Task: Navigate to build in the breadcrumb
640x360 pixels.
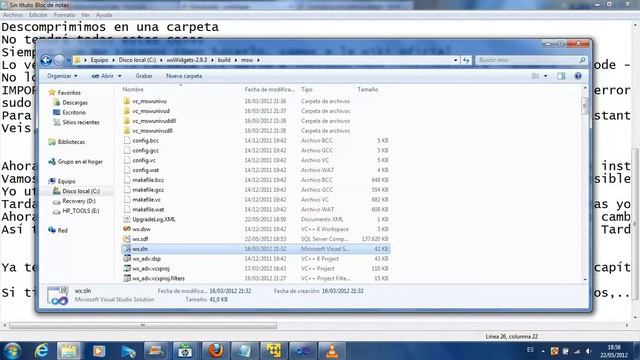Action: point(224,60)
